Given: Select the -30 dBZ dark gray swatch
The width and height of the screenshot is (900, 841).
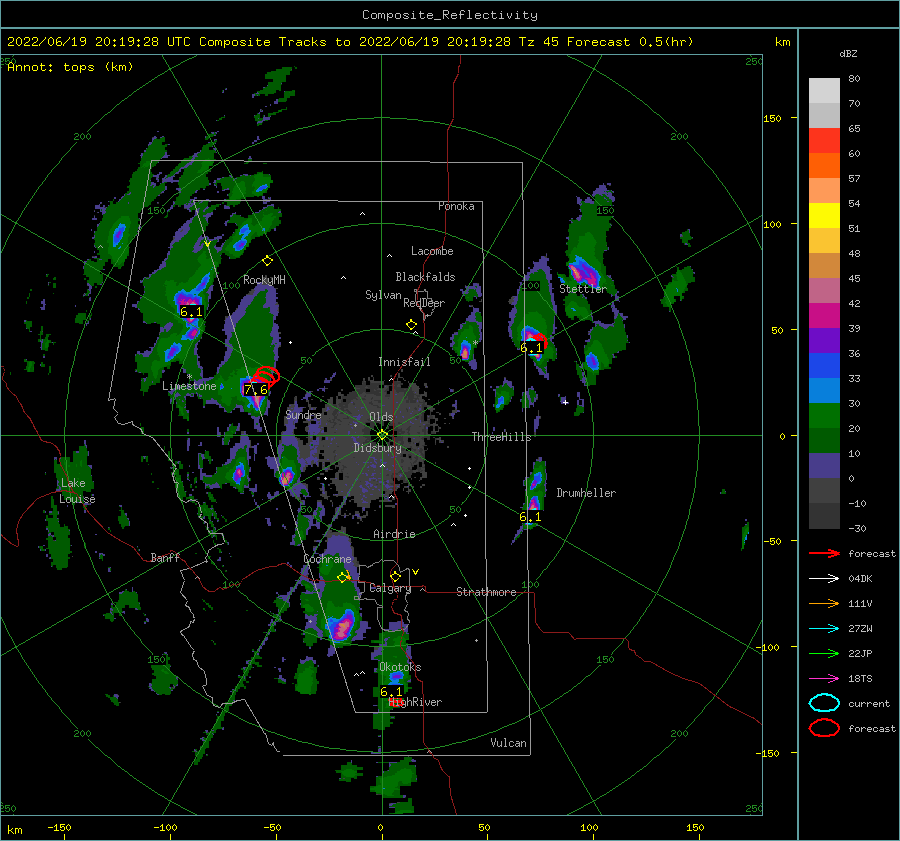Looking at the screenshot, I should click(x=824, y=516).
